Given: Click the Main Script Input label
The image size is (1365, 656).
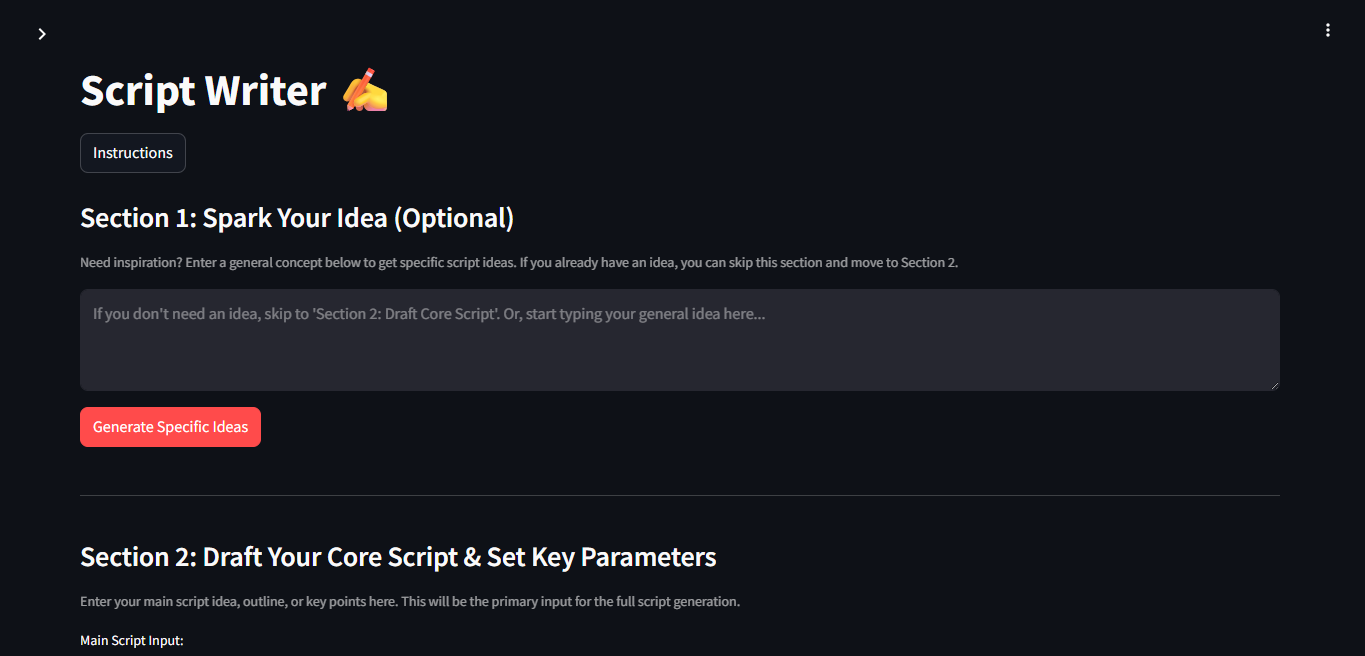Looking at the screenshot, I should tap(132, 640).
